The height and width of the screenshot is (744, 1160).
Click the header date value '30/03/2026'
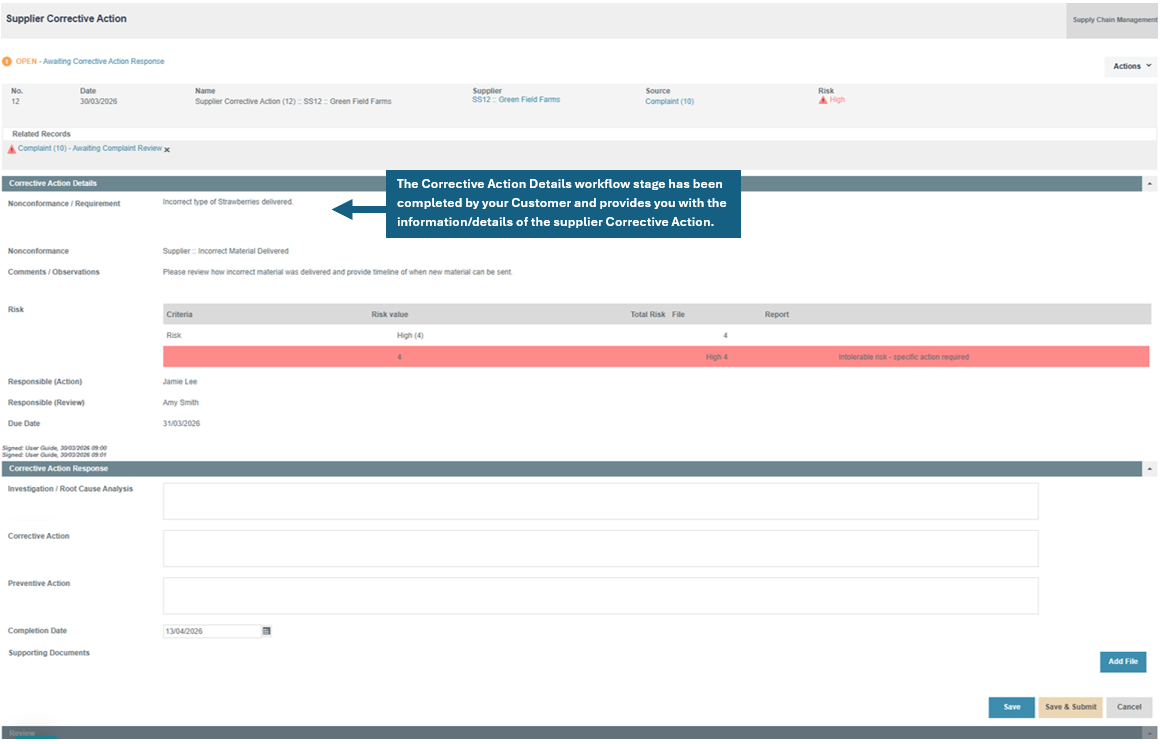tap(98, 101)
